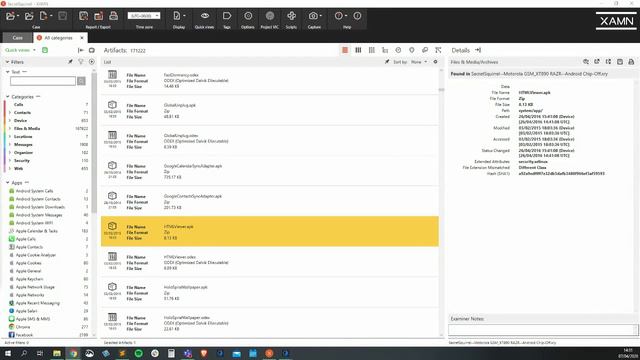Viewport: 640px width, 360px height.
Task: Click the pin icon in the Filters header
Action: tap(70, 62)
